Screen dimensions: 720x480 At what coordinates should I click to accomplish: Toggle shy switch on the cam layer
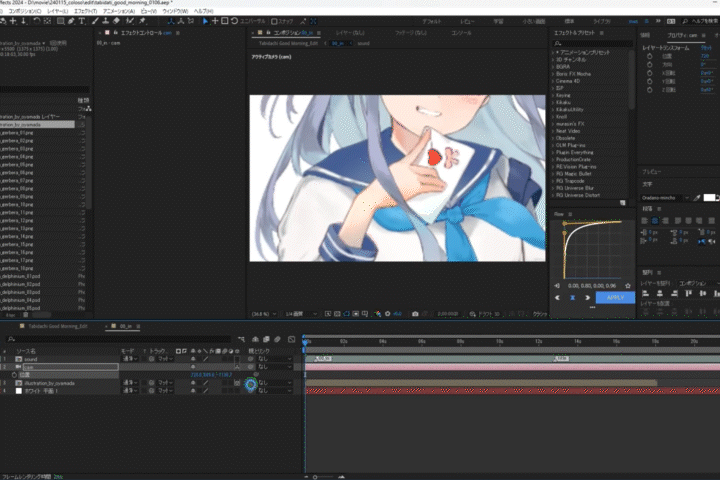(x=193, y=367)
